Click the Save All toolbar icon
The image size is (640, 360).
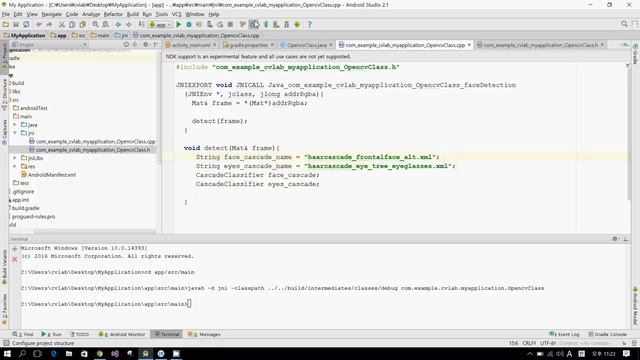tap(16, 24)
